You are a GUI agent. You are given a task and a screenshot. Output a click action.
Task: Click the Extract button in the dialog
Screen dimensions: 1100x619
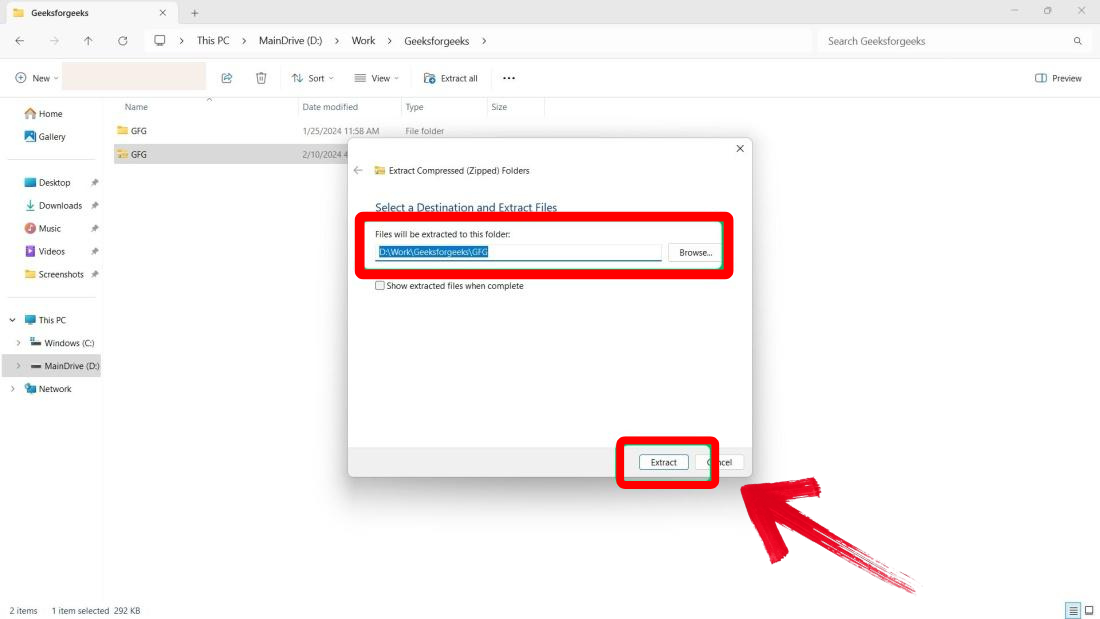pos(663,462)
